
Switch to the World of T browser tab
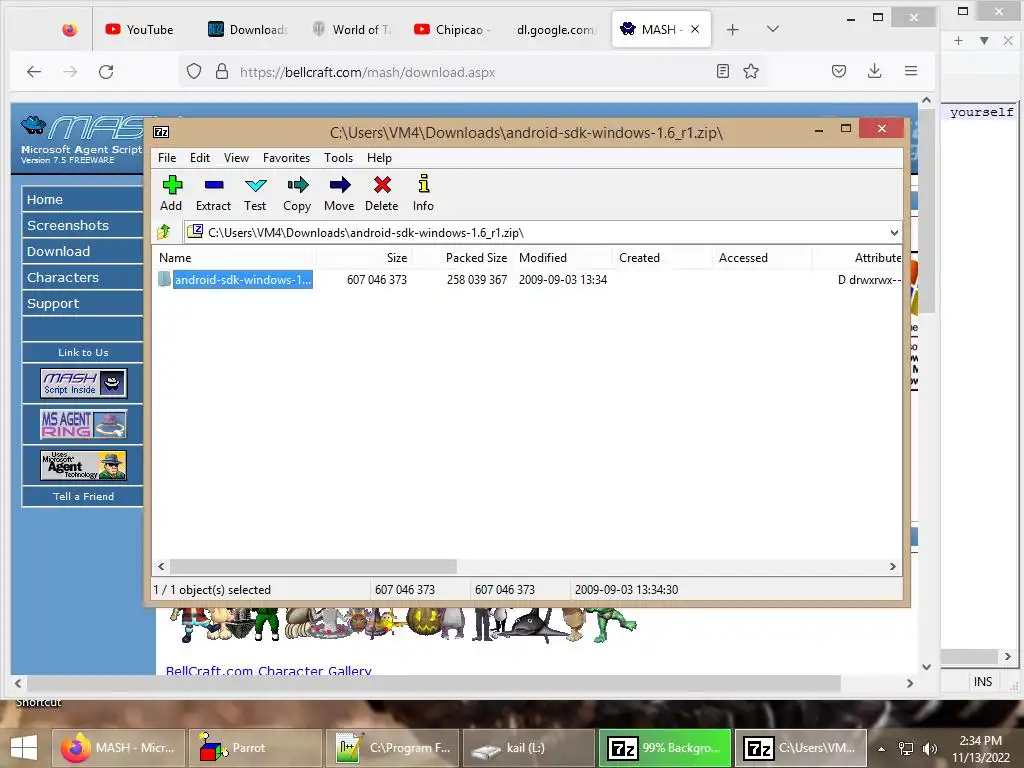pos(353,29)
